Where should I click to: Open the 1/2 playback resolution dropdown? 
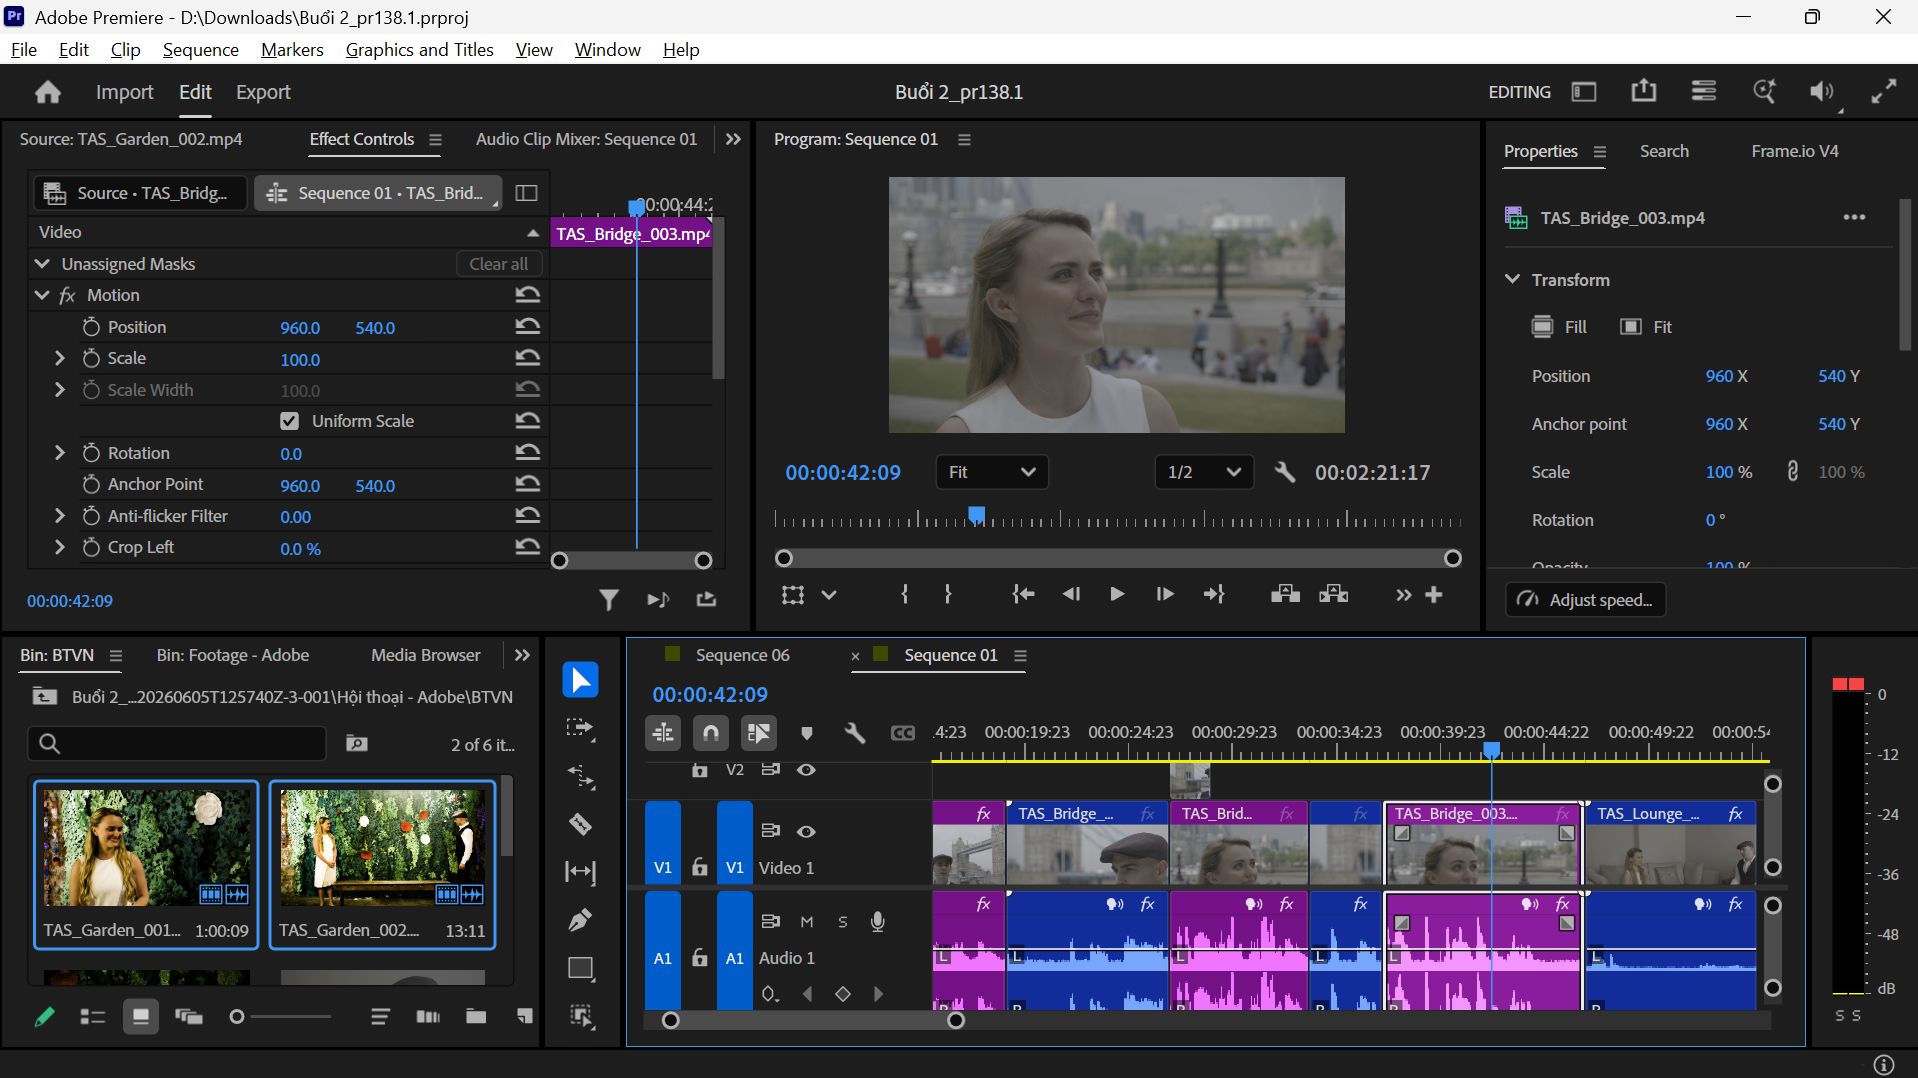1204,472
